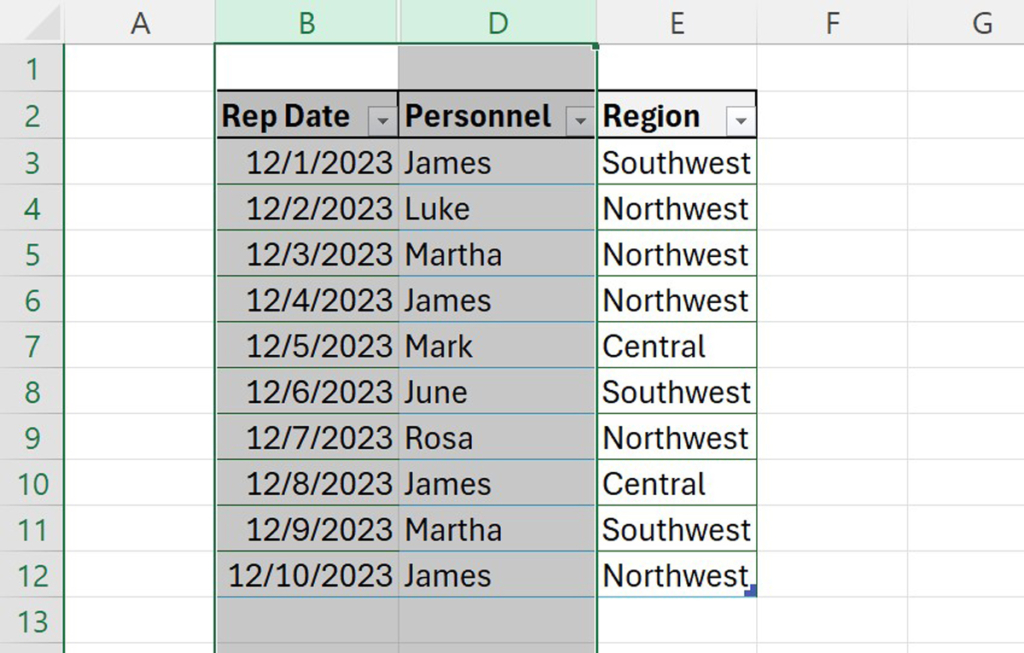Select column B header
Viewport: 1024px width, 653px height.
click(305, 20)
